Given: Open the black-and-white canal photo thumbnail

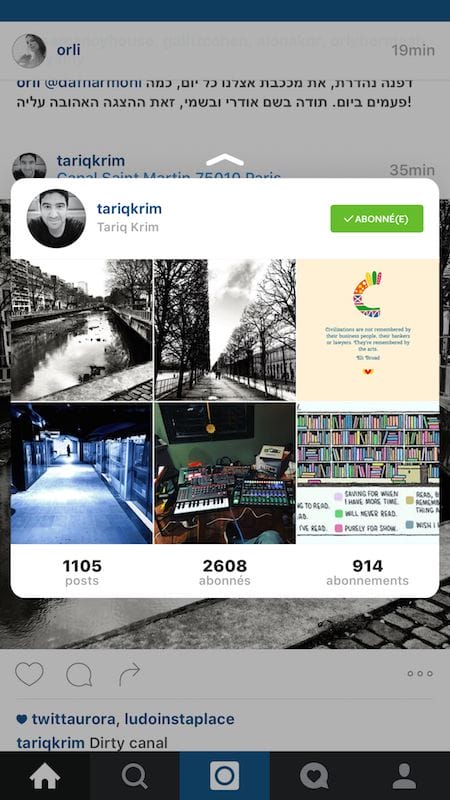Looking at the screenshot, I should (82, 330).
